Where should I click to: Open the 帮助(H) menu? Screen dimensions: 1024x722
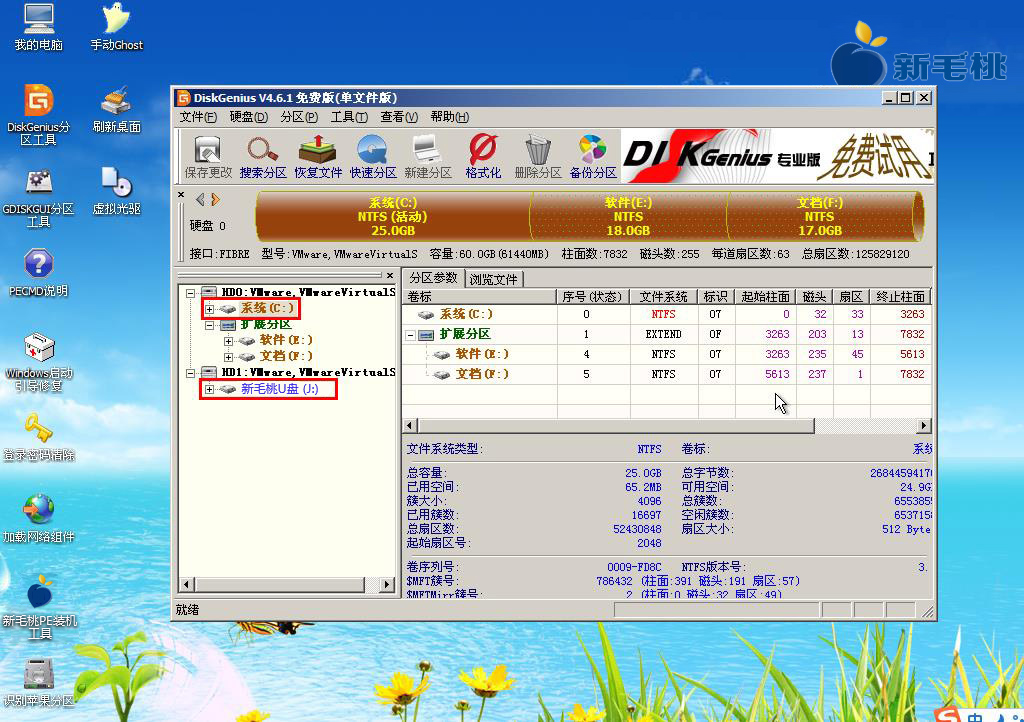pyautogui.click(x=449, y=117)
